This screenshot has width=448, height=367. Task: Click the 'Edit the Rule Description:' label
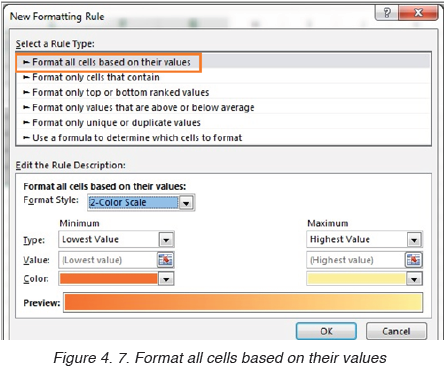click(x=71, y=165)
